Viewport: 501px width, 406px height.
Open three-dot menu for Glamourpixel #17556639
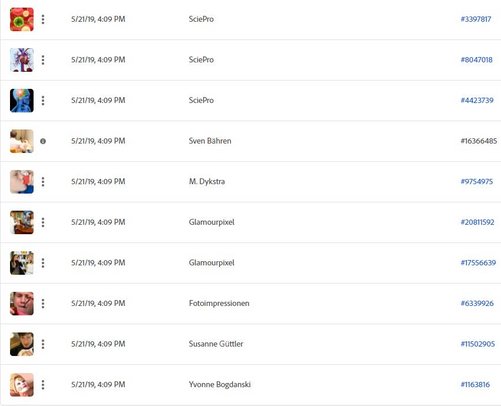click(x=43, y=263)
